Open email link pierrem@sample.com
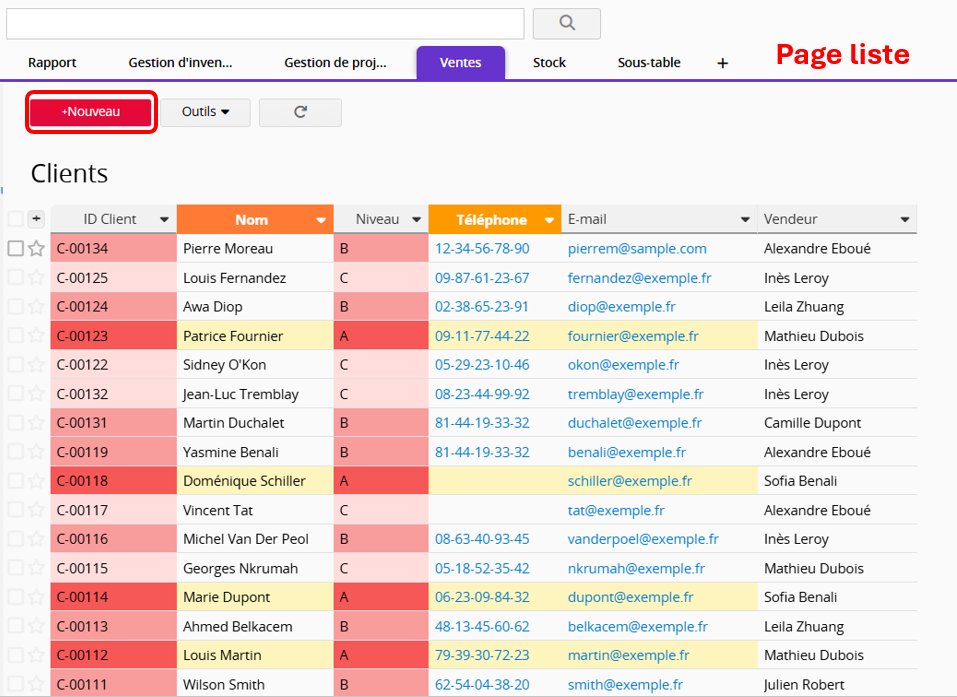The image size is (957, 697). [x=637, y=249]
